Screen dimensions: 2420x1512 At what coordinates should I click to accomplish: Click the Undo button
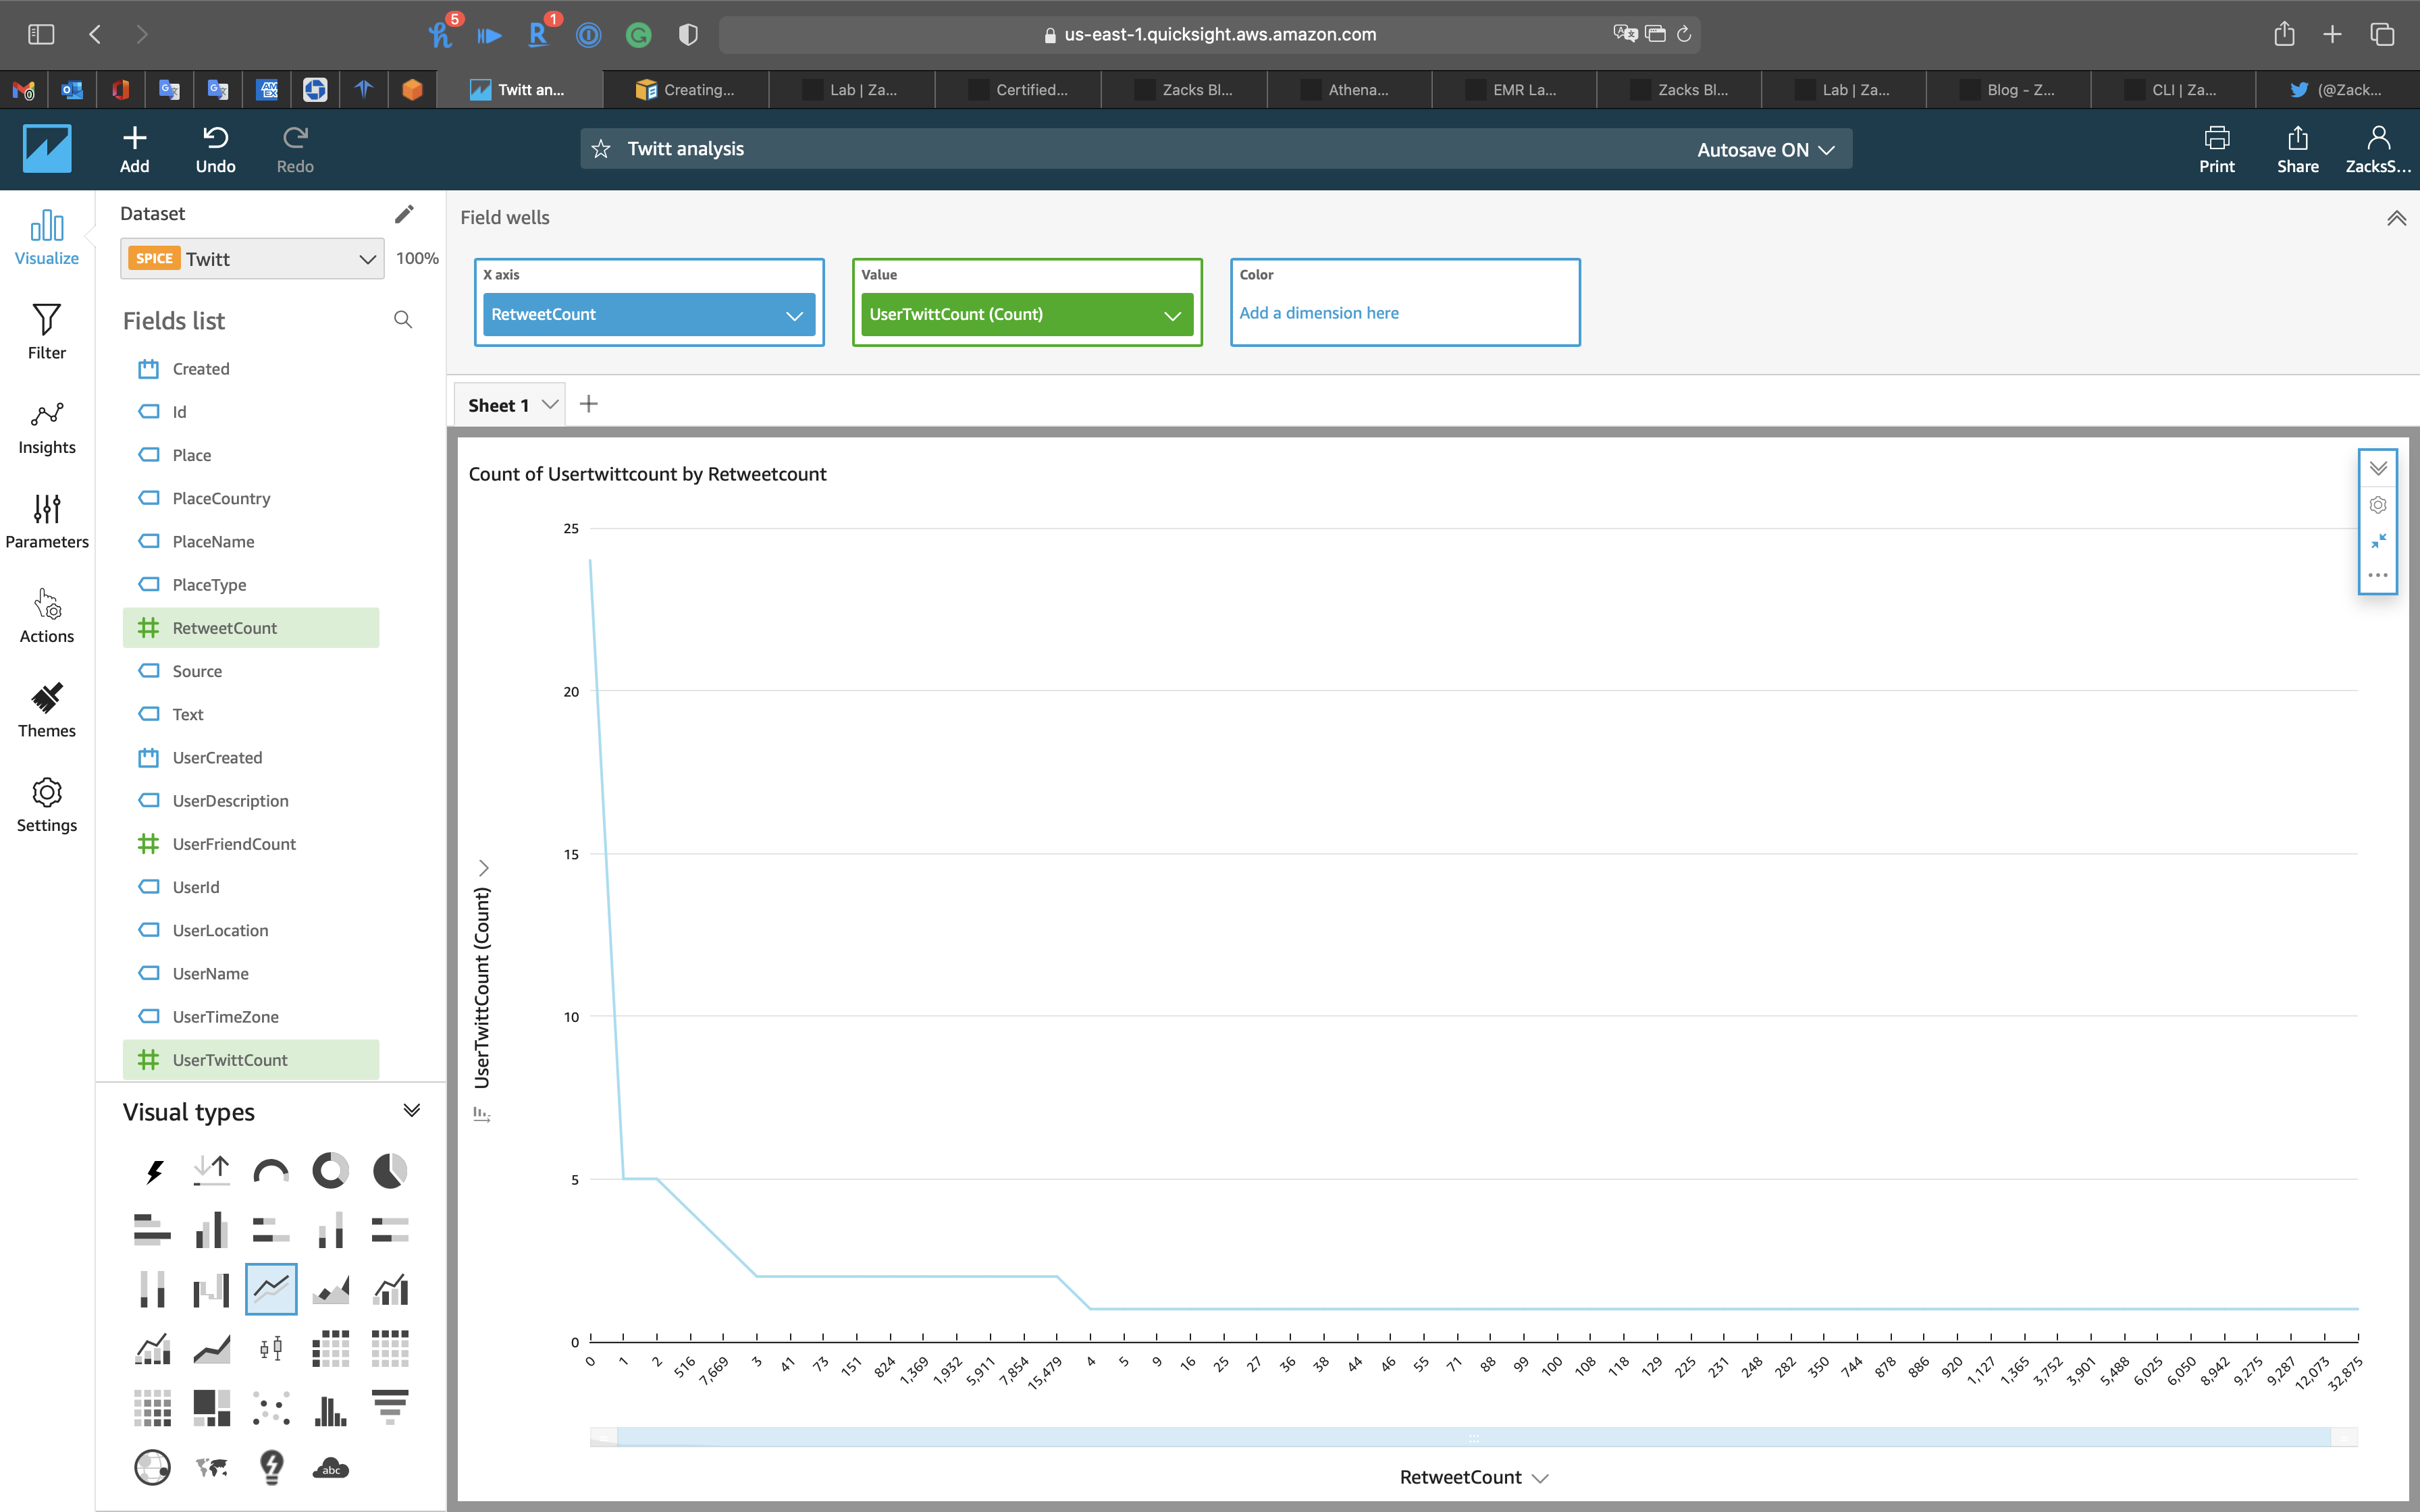[215, 149]
